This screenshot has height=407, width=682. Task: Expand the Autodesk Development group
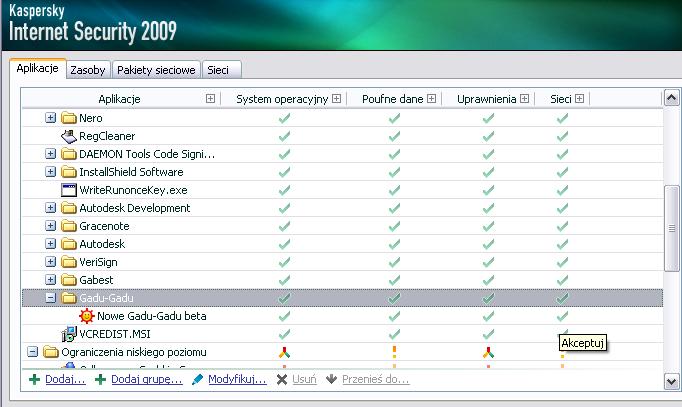[x=50, y=208]
